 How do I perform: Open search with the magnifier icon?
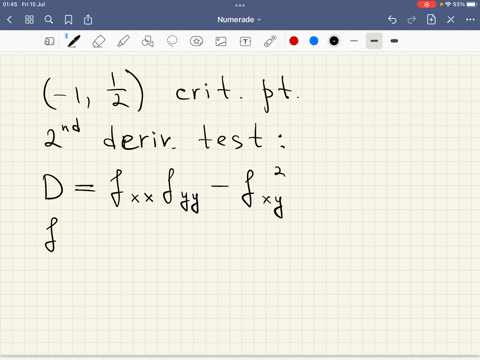tap(49, 20)
